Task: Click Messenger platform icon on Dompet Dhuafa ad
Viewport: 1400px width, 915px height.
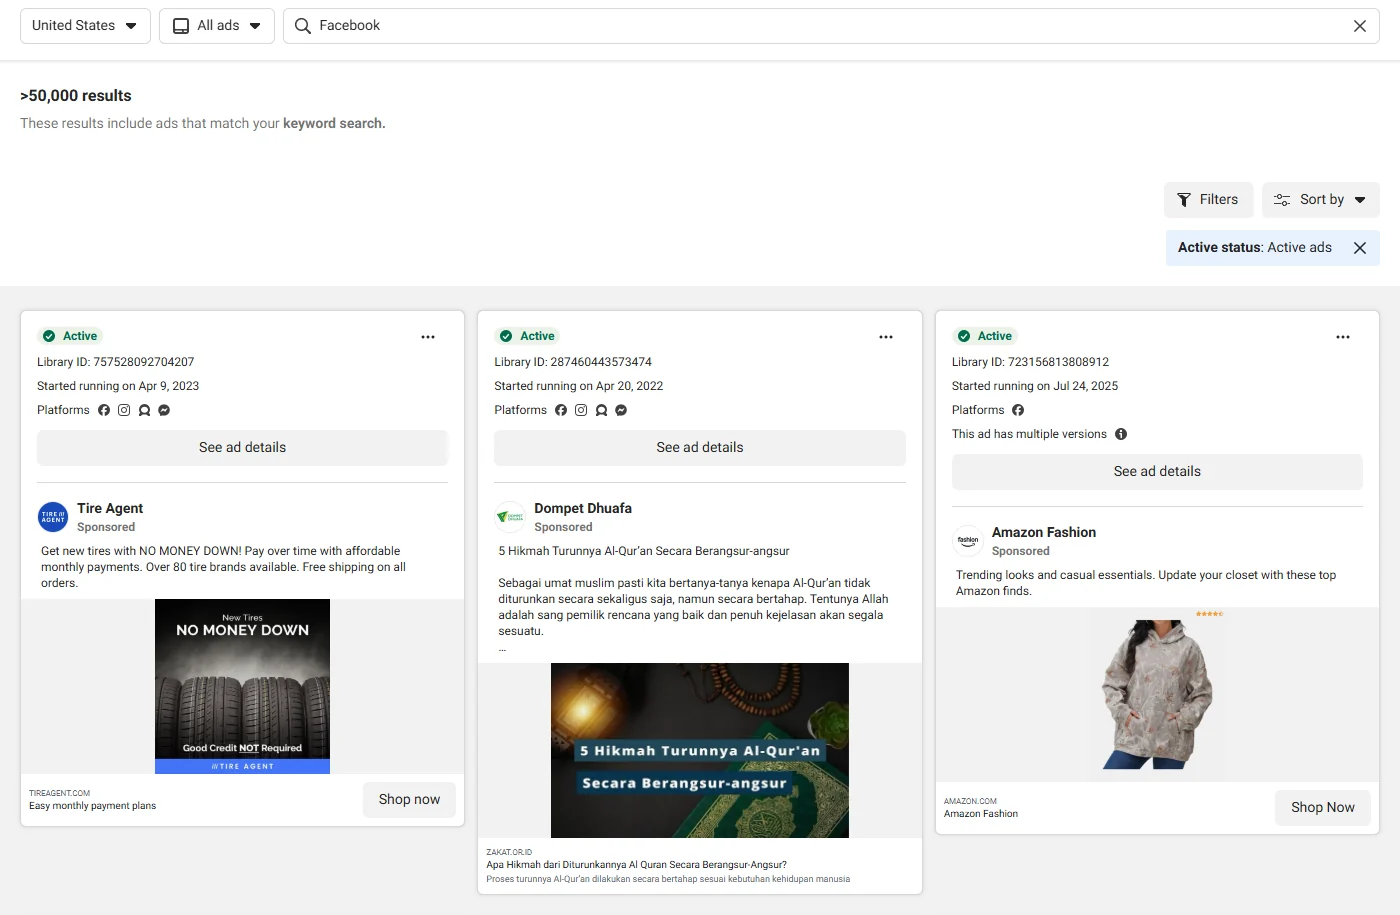Action: 621,410
